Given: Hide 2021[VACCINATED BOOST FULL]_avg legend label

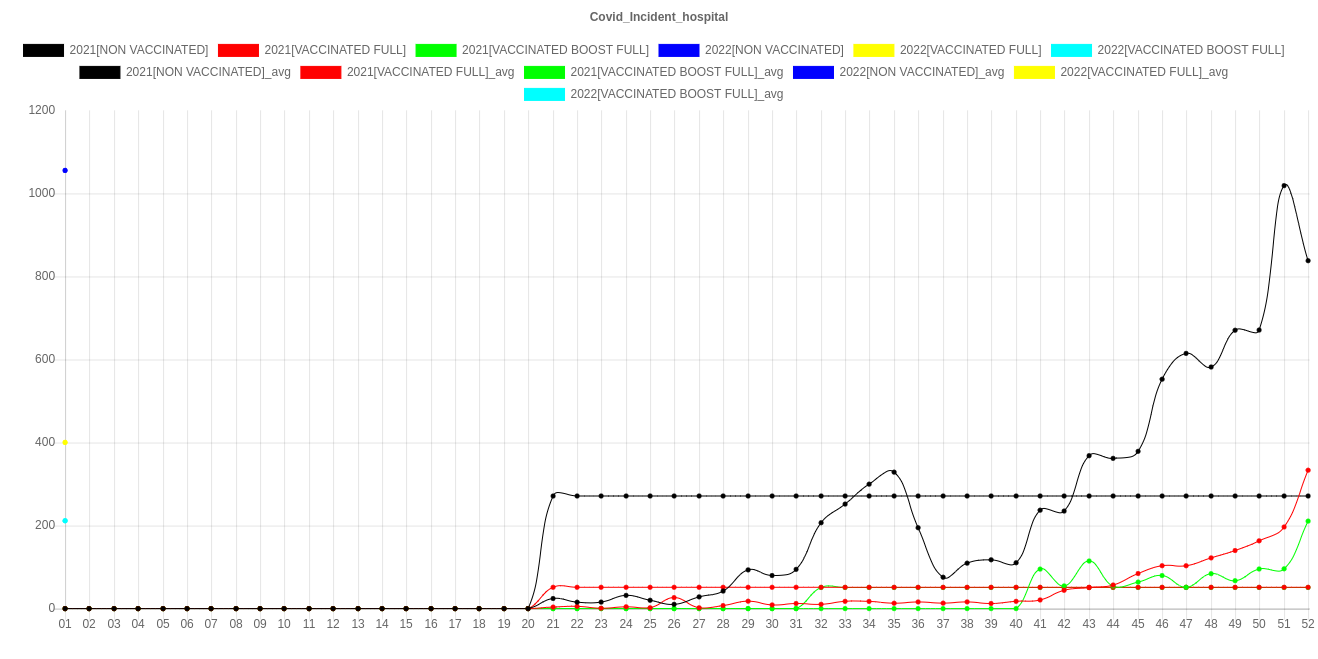Looking at the screenshot, I should [x=676, y=72].
